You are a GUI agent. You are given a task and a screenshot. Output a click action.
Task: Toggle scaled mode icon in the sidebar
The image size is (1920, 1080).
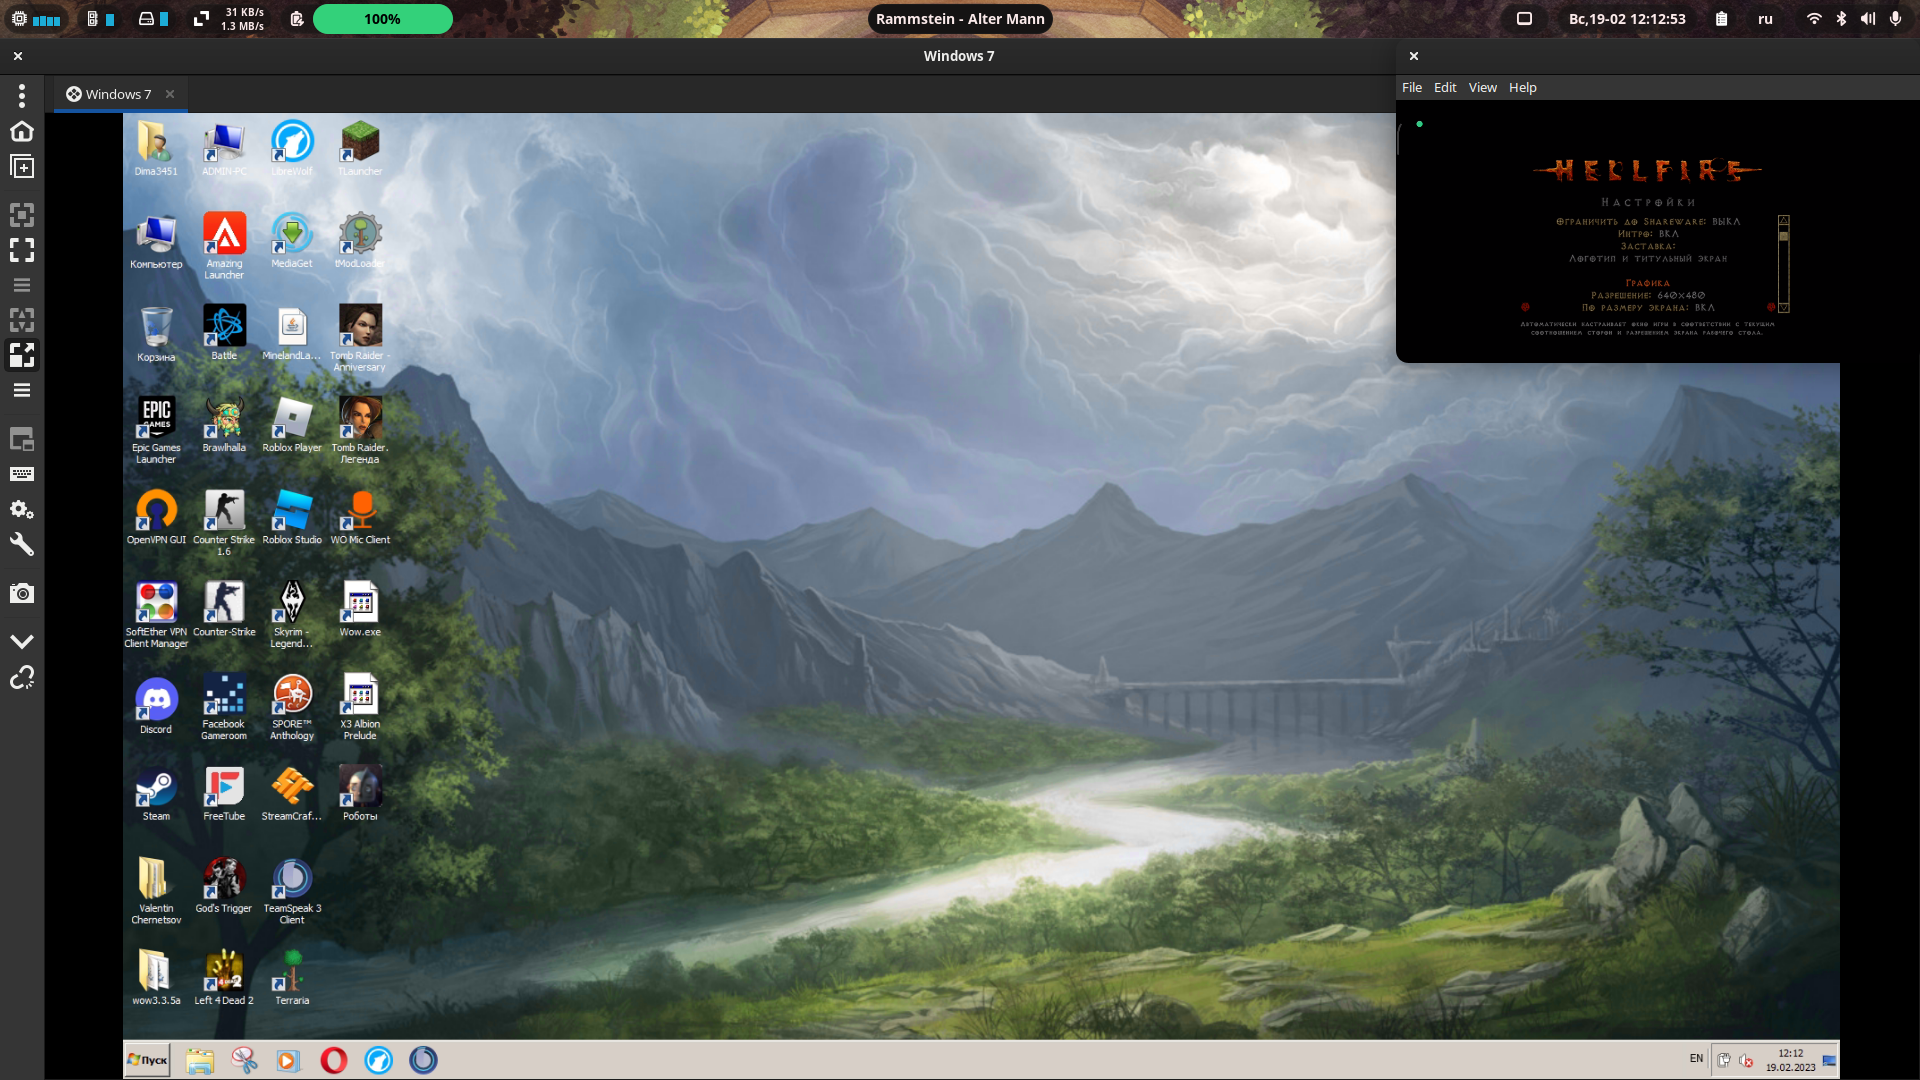[x=22, y=355]
